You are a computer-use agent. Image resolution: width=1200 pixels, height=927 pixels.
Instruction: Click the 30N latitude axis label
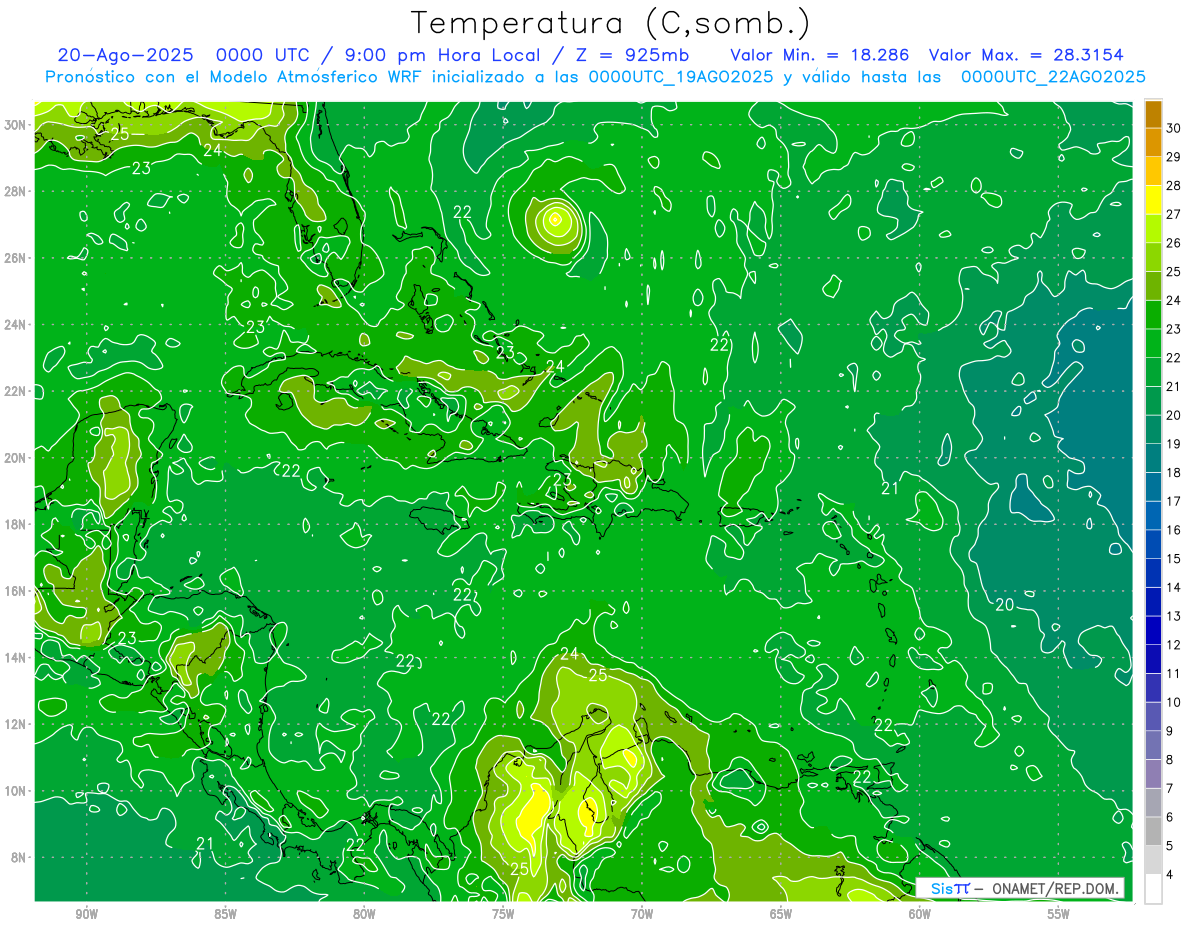(16, 124)
